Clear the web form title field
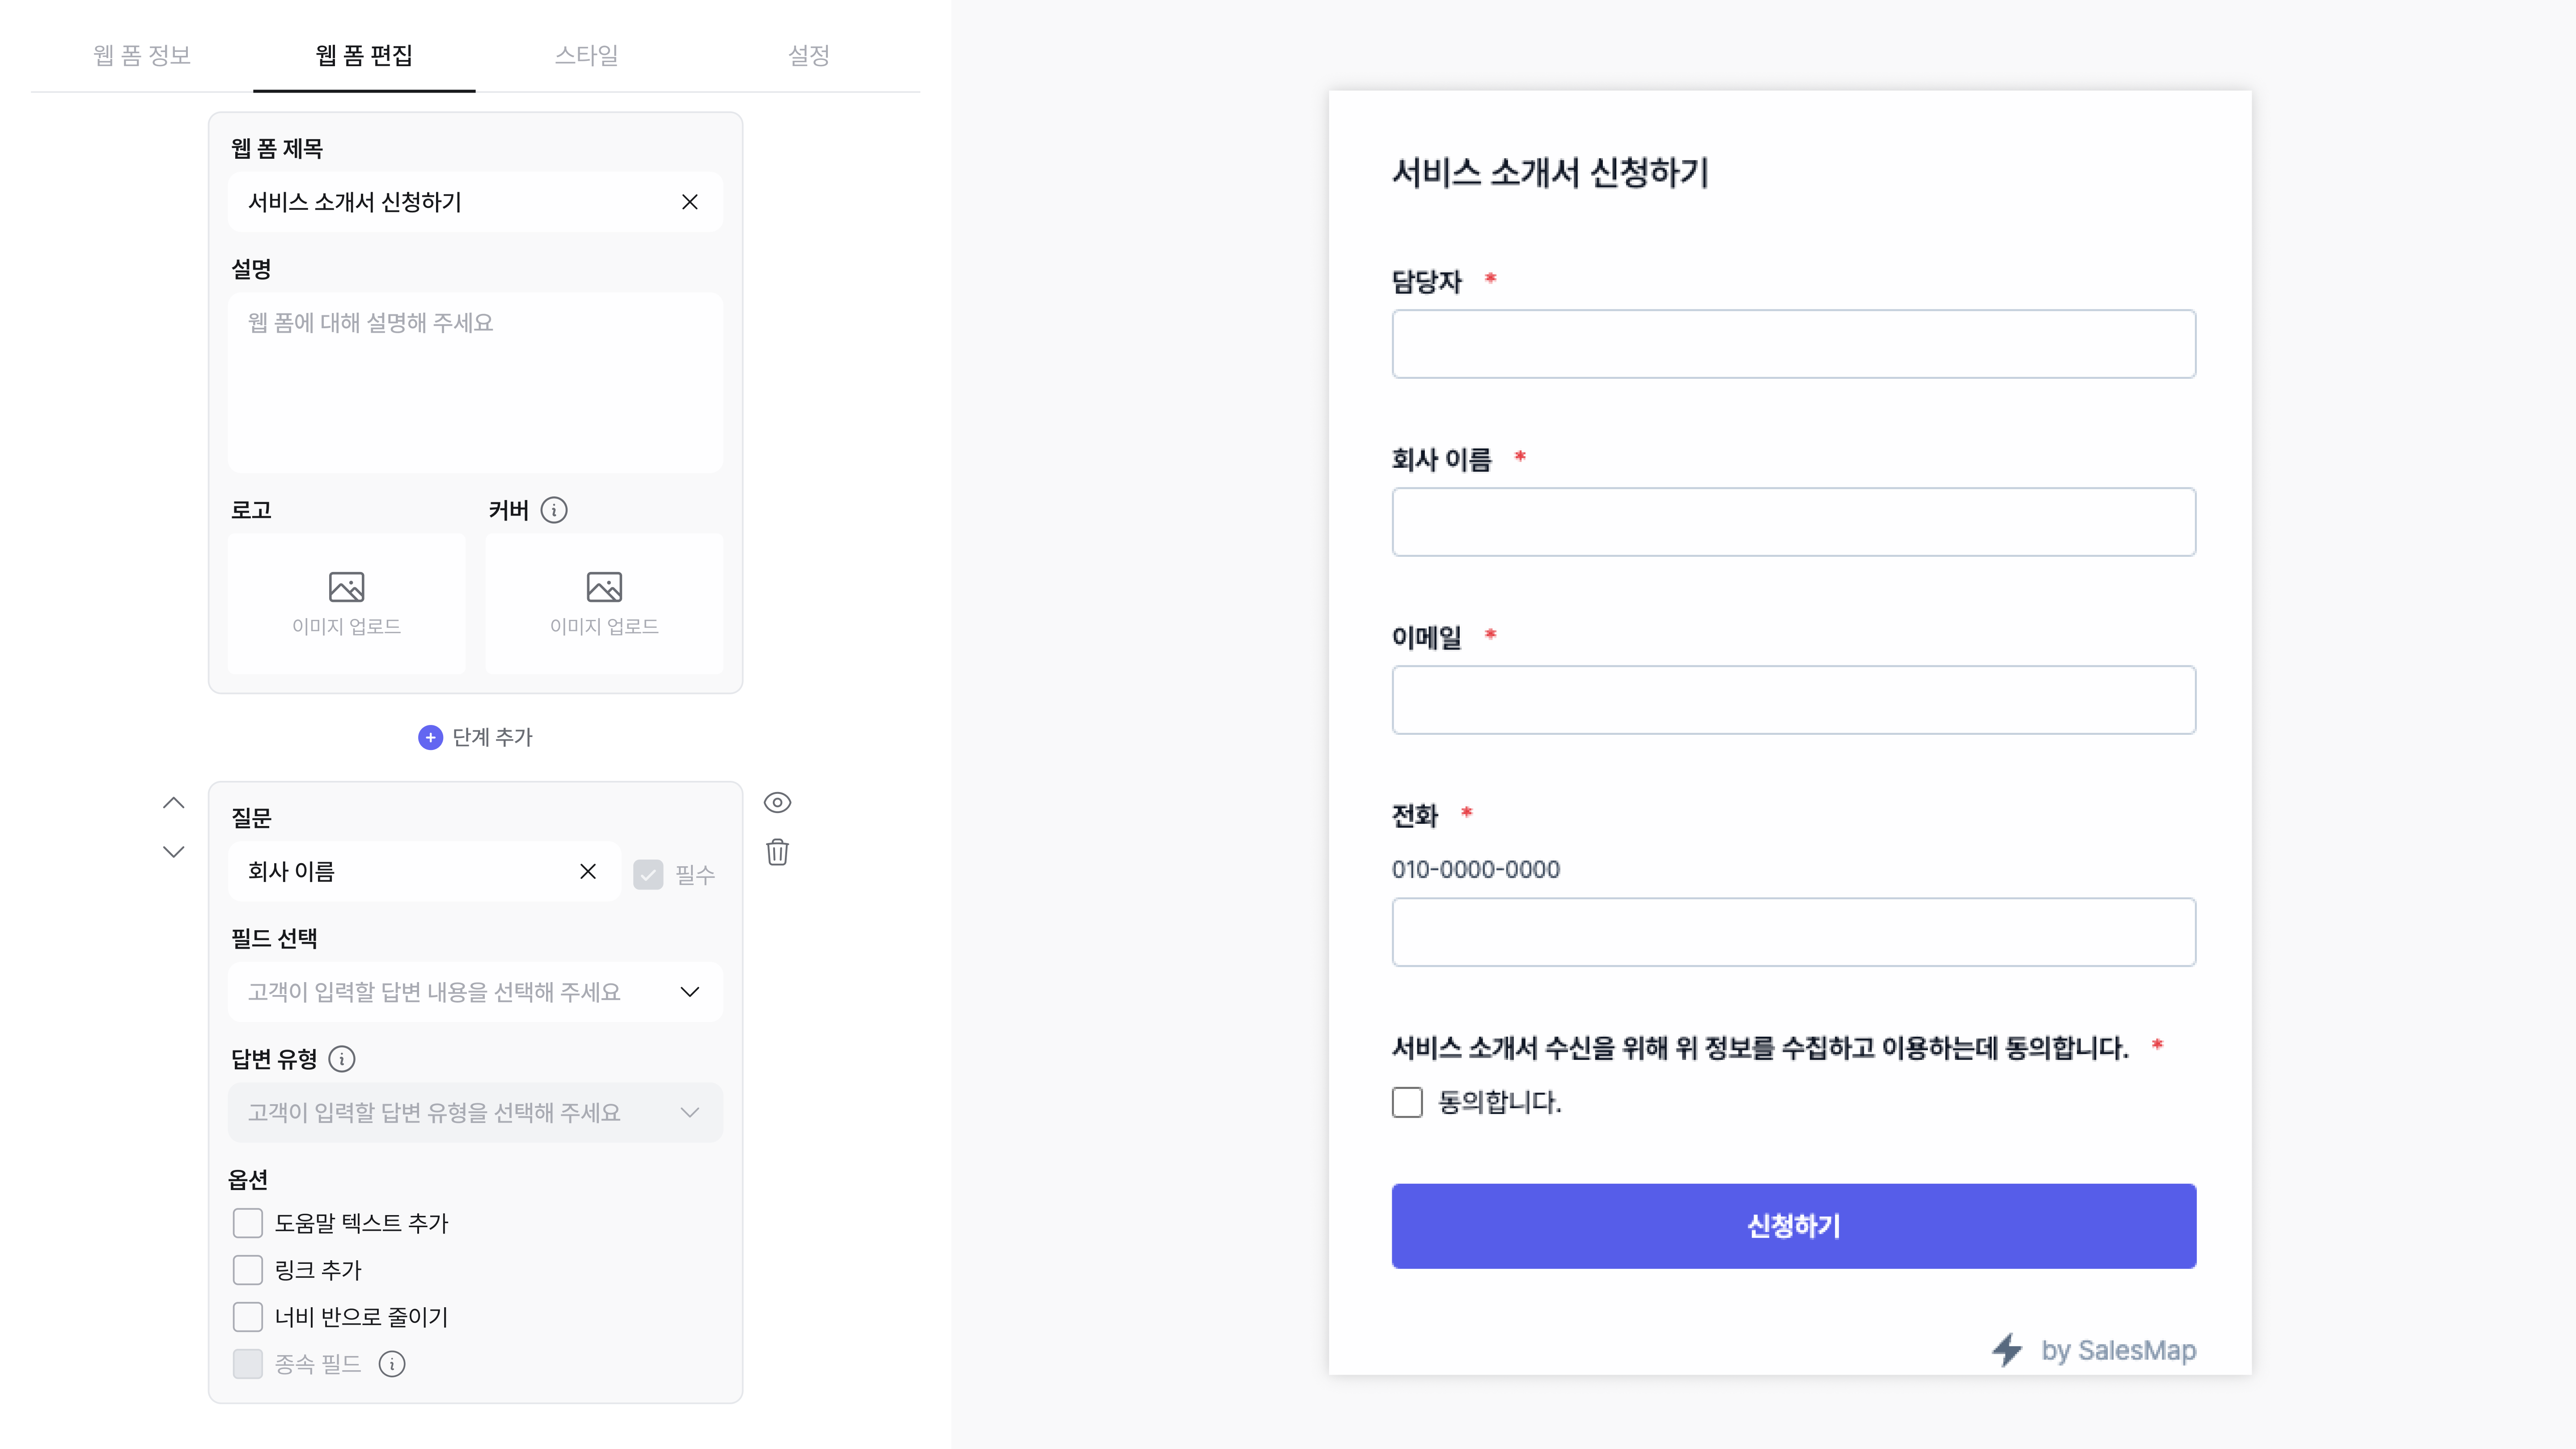Image resolution: width=2576 pixels, height=1449 pixels. click(x=689, y=202)
